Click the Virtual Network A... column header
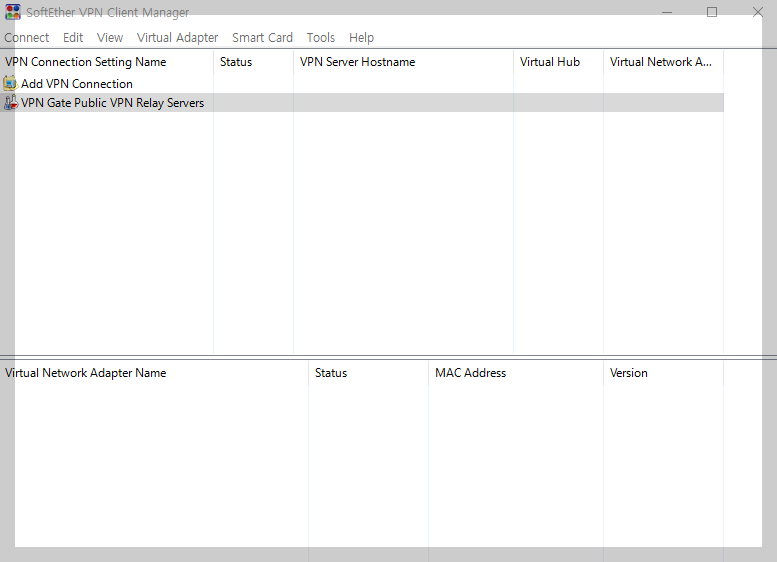This screenshot has height=562, width=777. pyautogui.click(x=664, y=62)
